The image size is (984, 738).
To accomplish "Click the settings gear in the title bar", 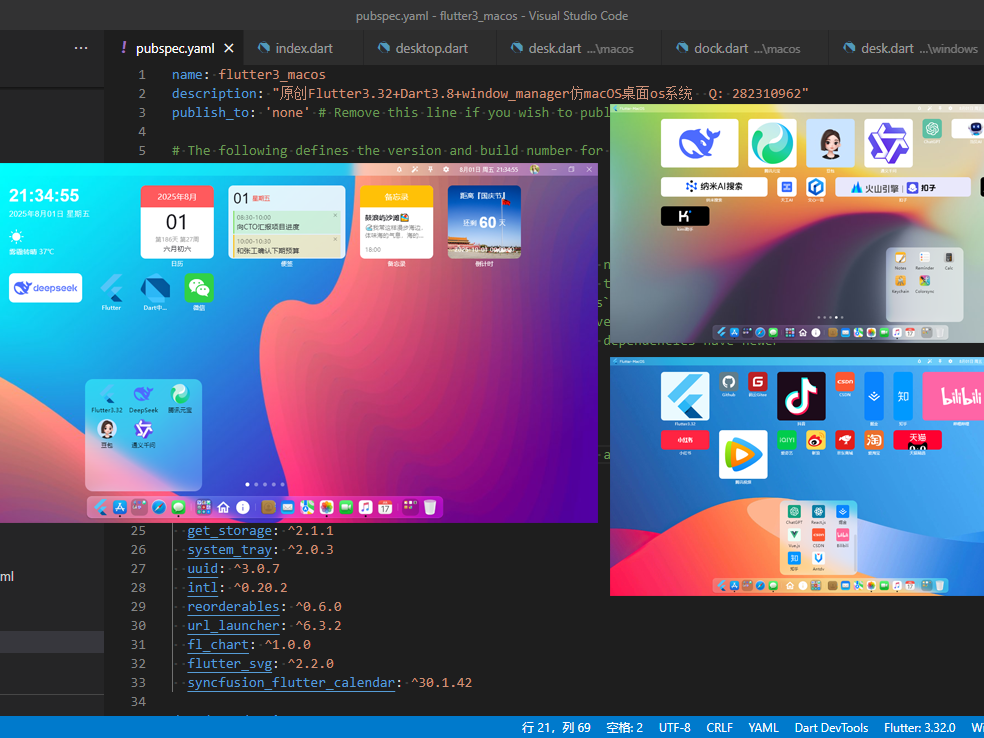I will click(445, 171).
